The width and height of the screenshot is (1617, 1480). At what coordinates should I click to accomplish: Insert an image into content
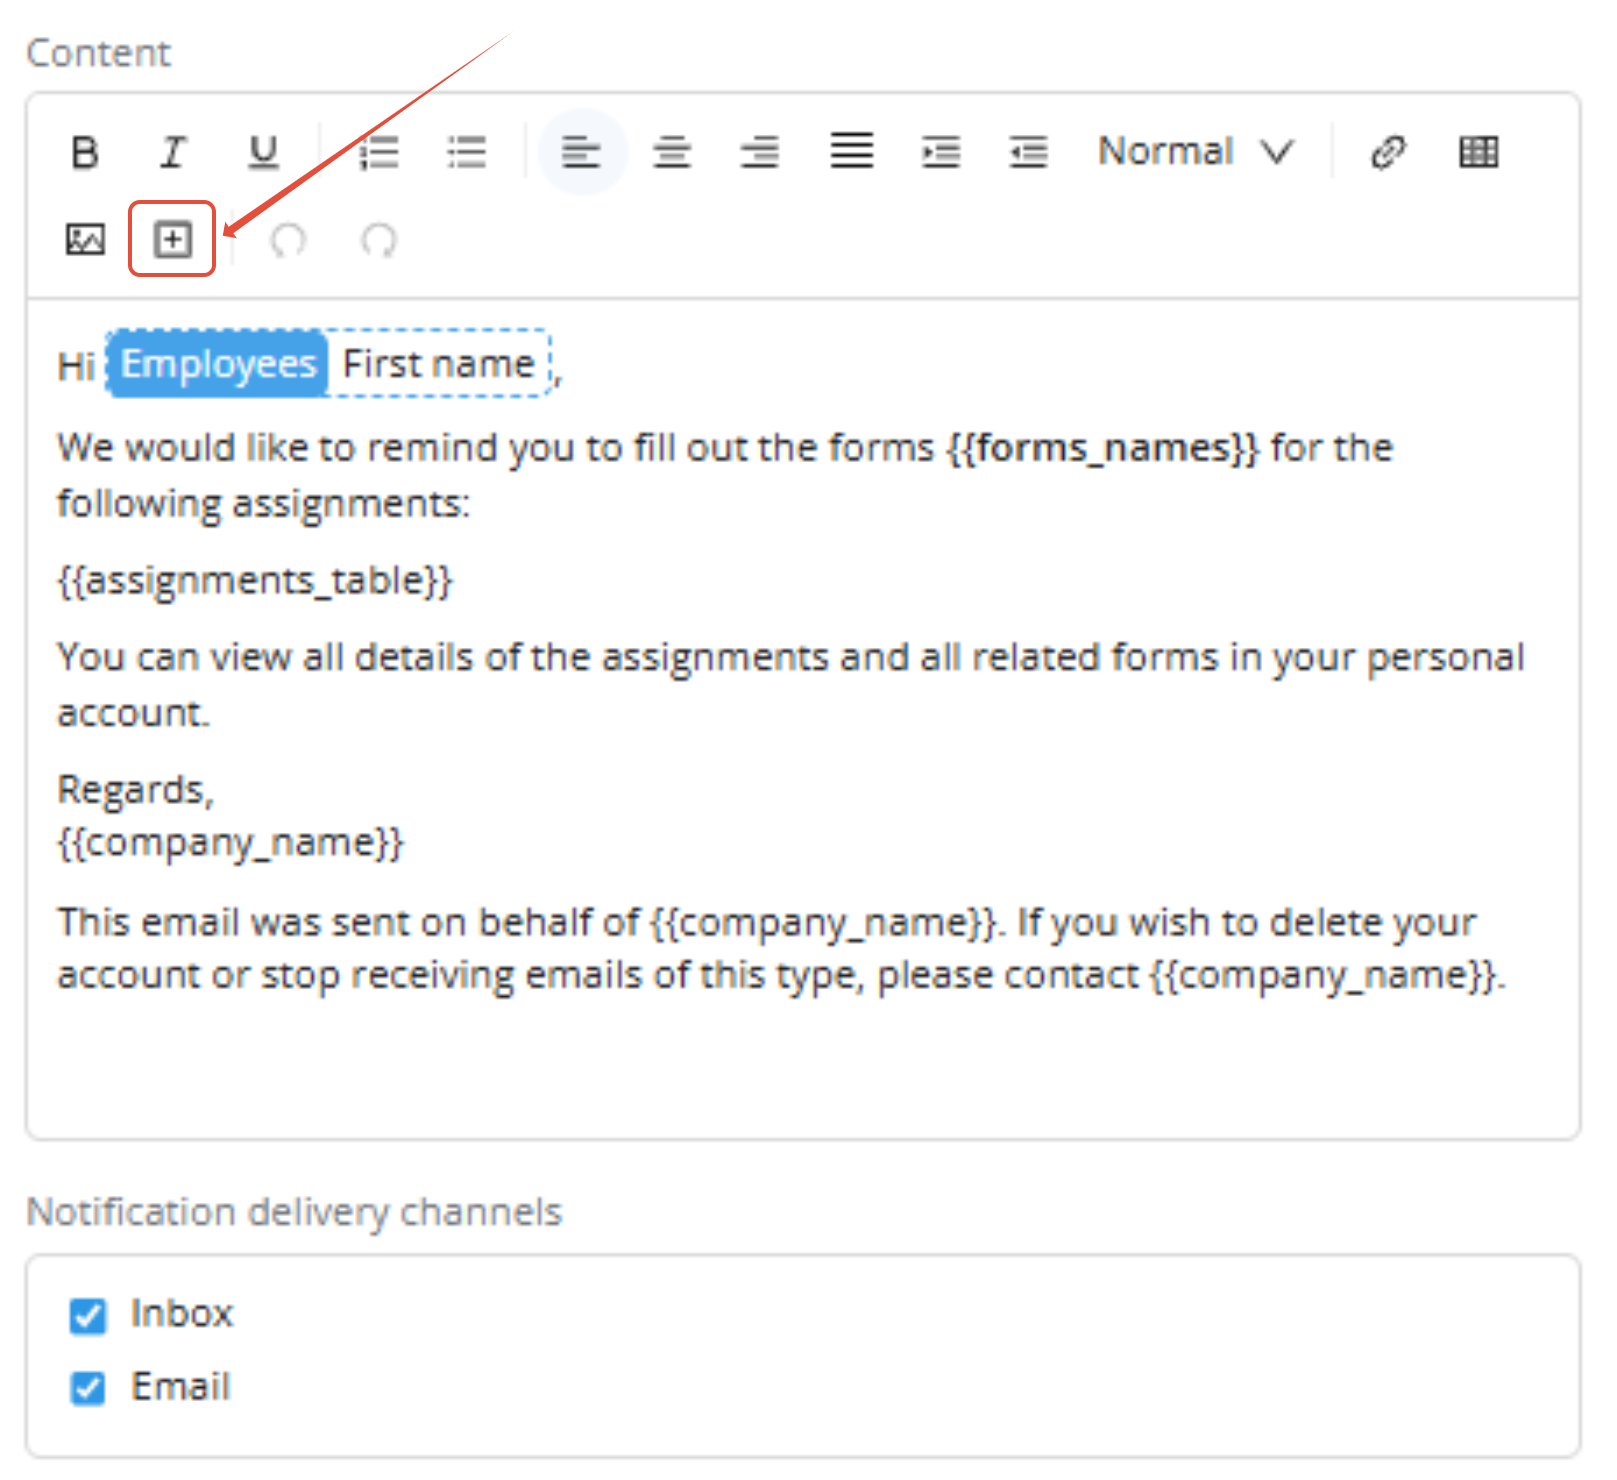point(85,240)
